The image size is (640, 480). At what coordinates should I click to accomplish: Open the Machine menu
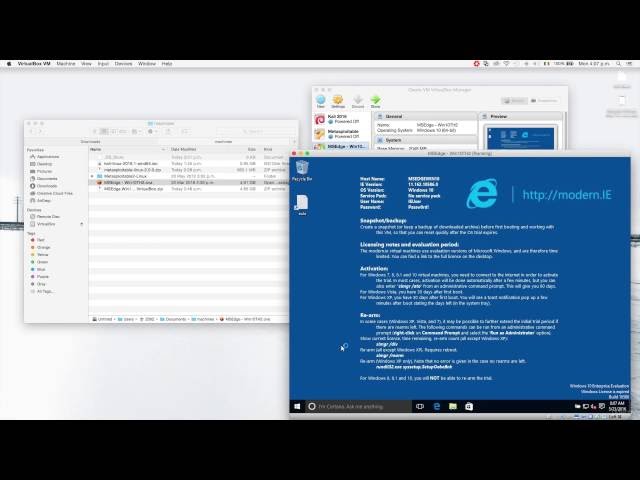pos(66,64)
